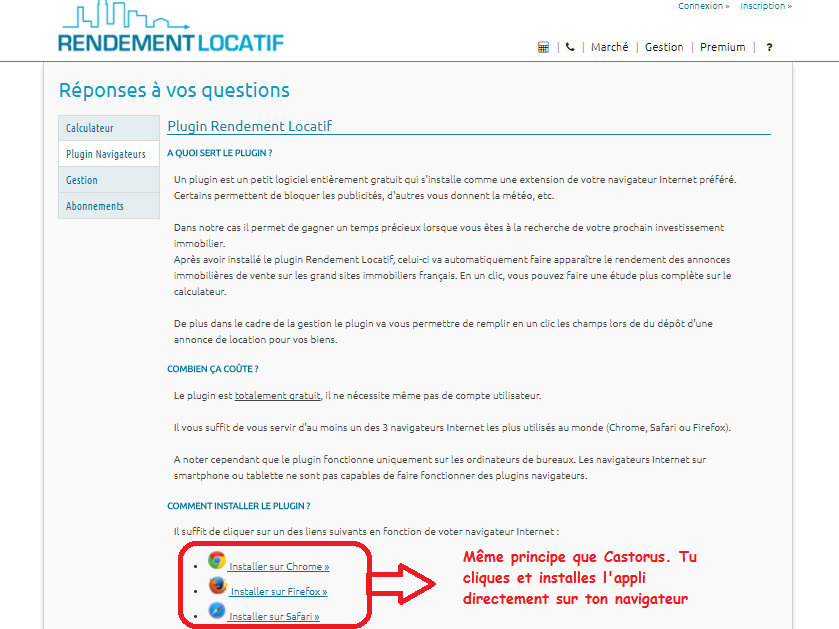Click the Chrome browser icon
The width and height of the screenshot is (839, 629).
(x=217, y=560)
